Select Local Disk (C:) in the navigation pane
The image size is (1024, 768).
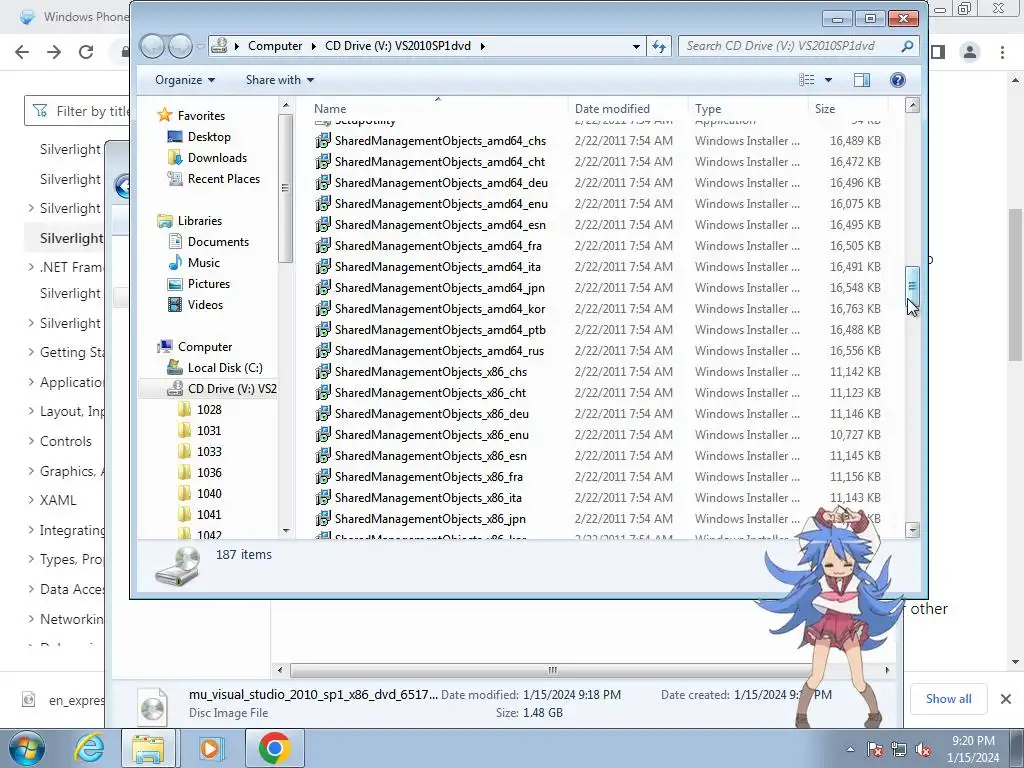(x=225, y=368)
